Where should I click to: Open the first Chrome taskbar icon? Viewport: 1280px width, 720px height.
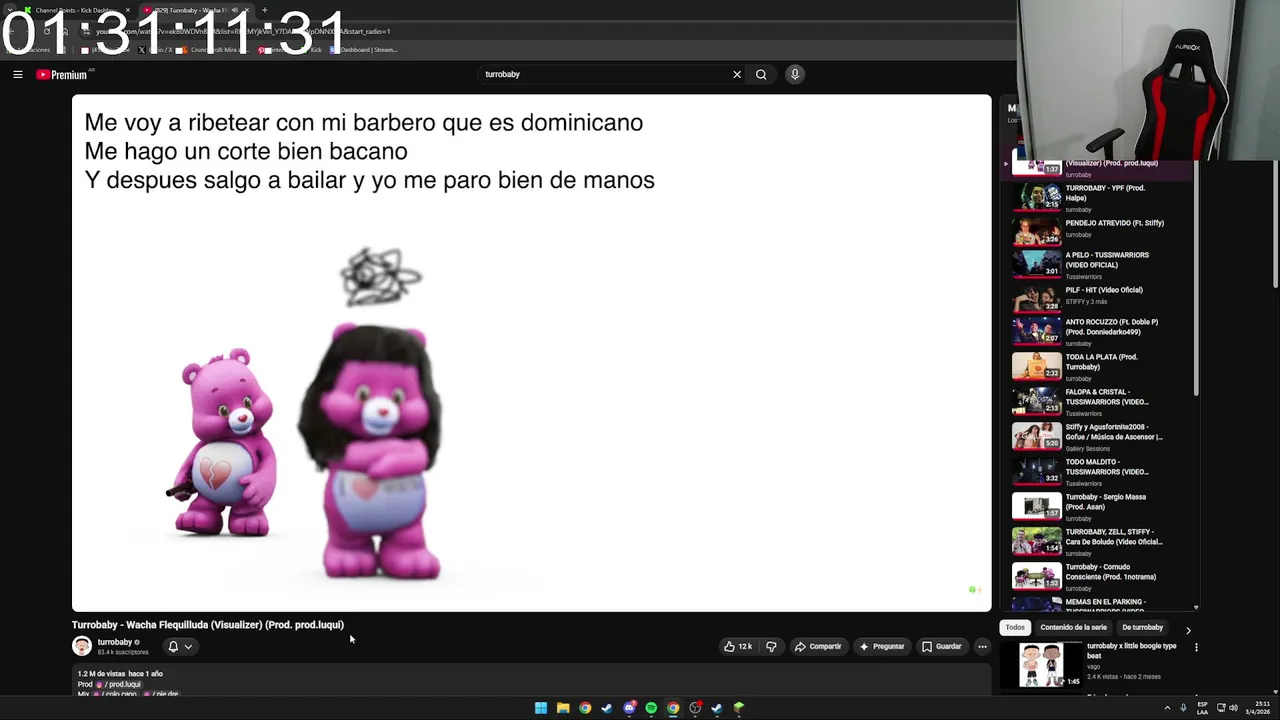[x=585, y=708]
